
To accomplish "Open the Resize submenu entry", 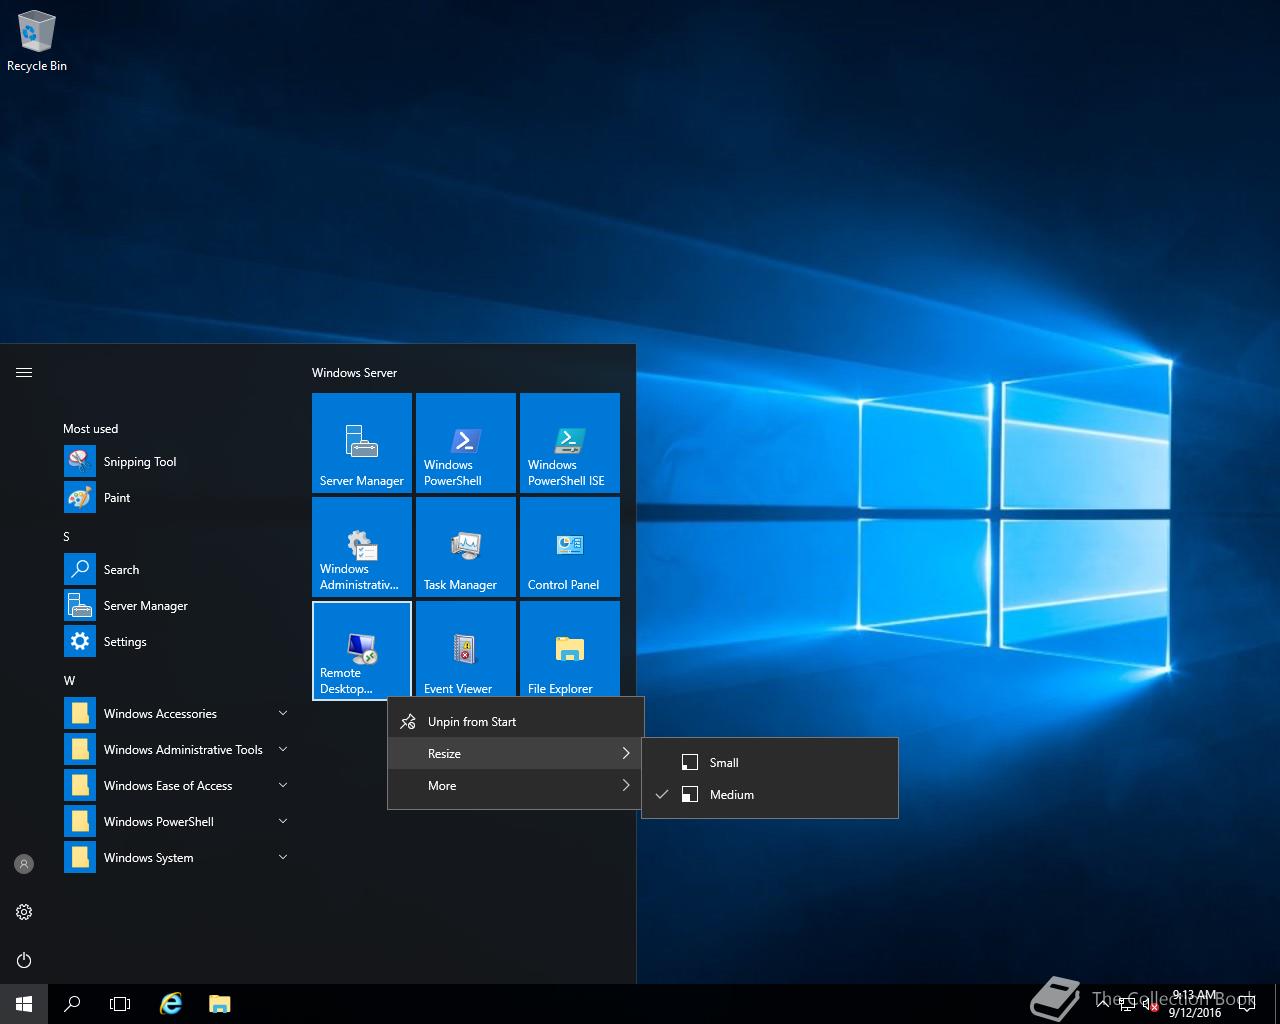I will coord(515,754).
